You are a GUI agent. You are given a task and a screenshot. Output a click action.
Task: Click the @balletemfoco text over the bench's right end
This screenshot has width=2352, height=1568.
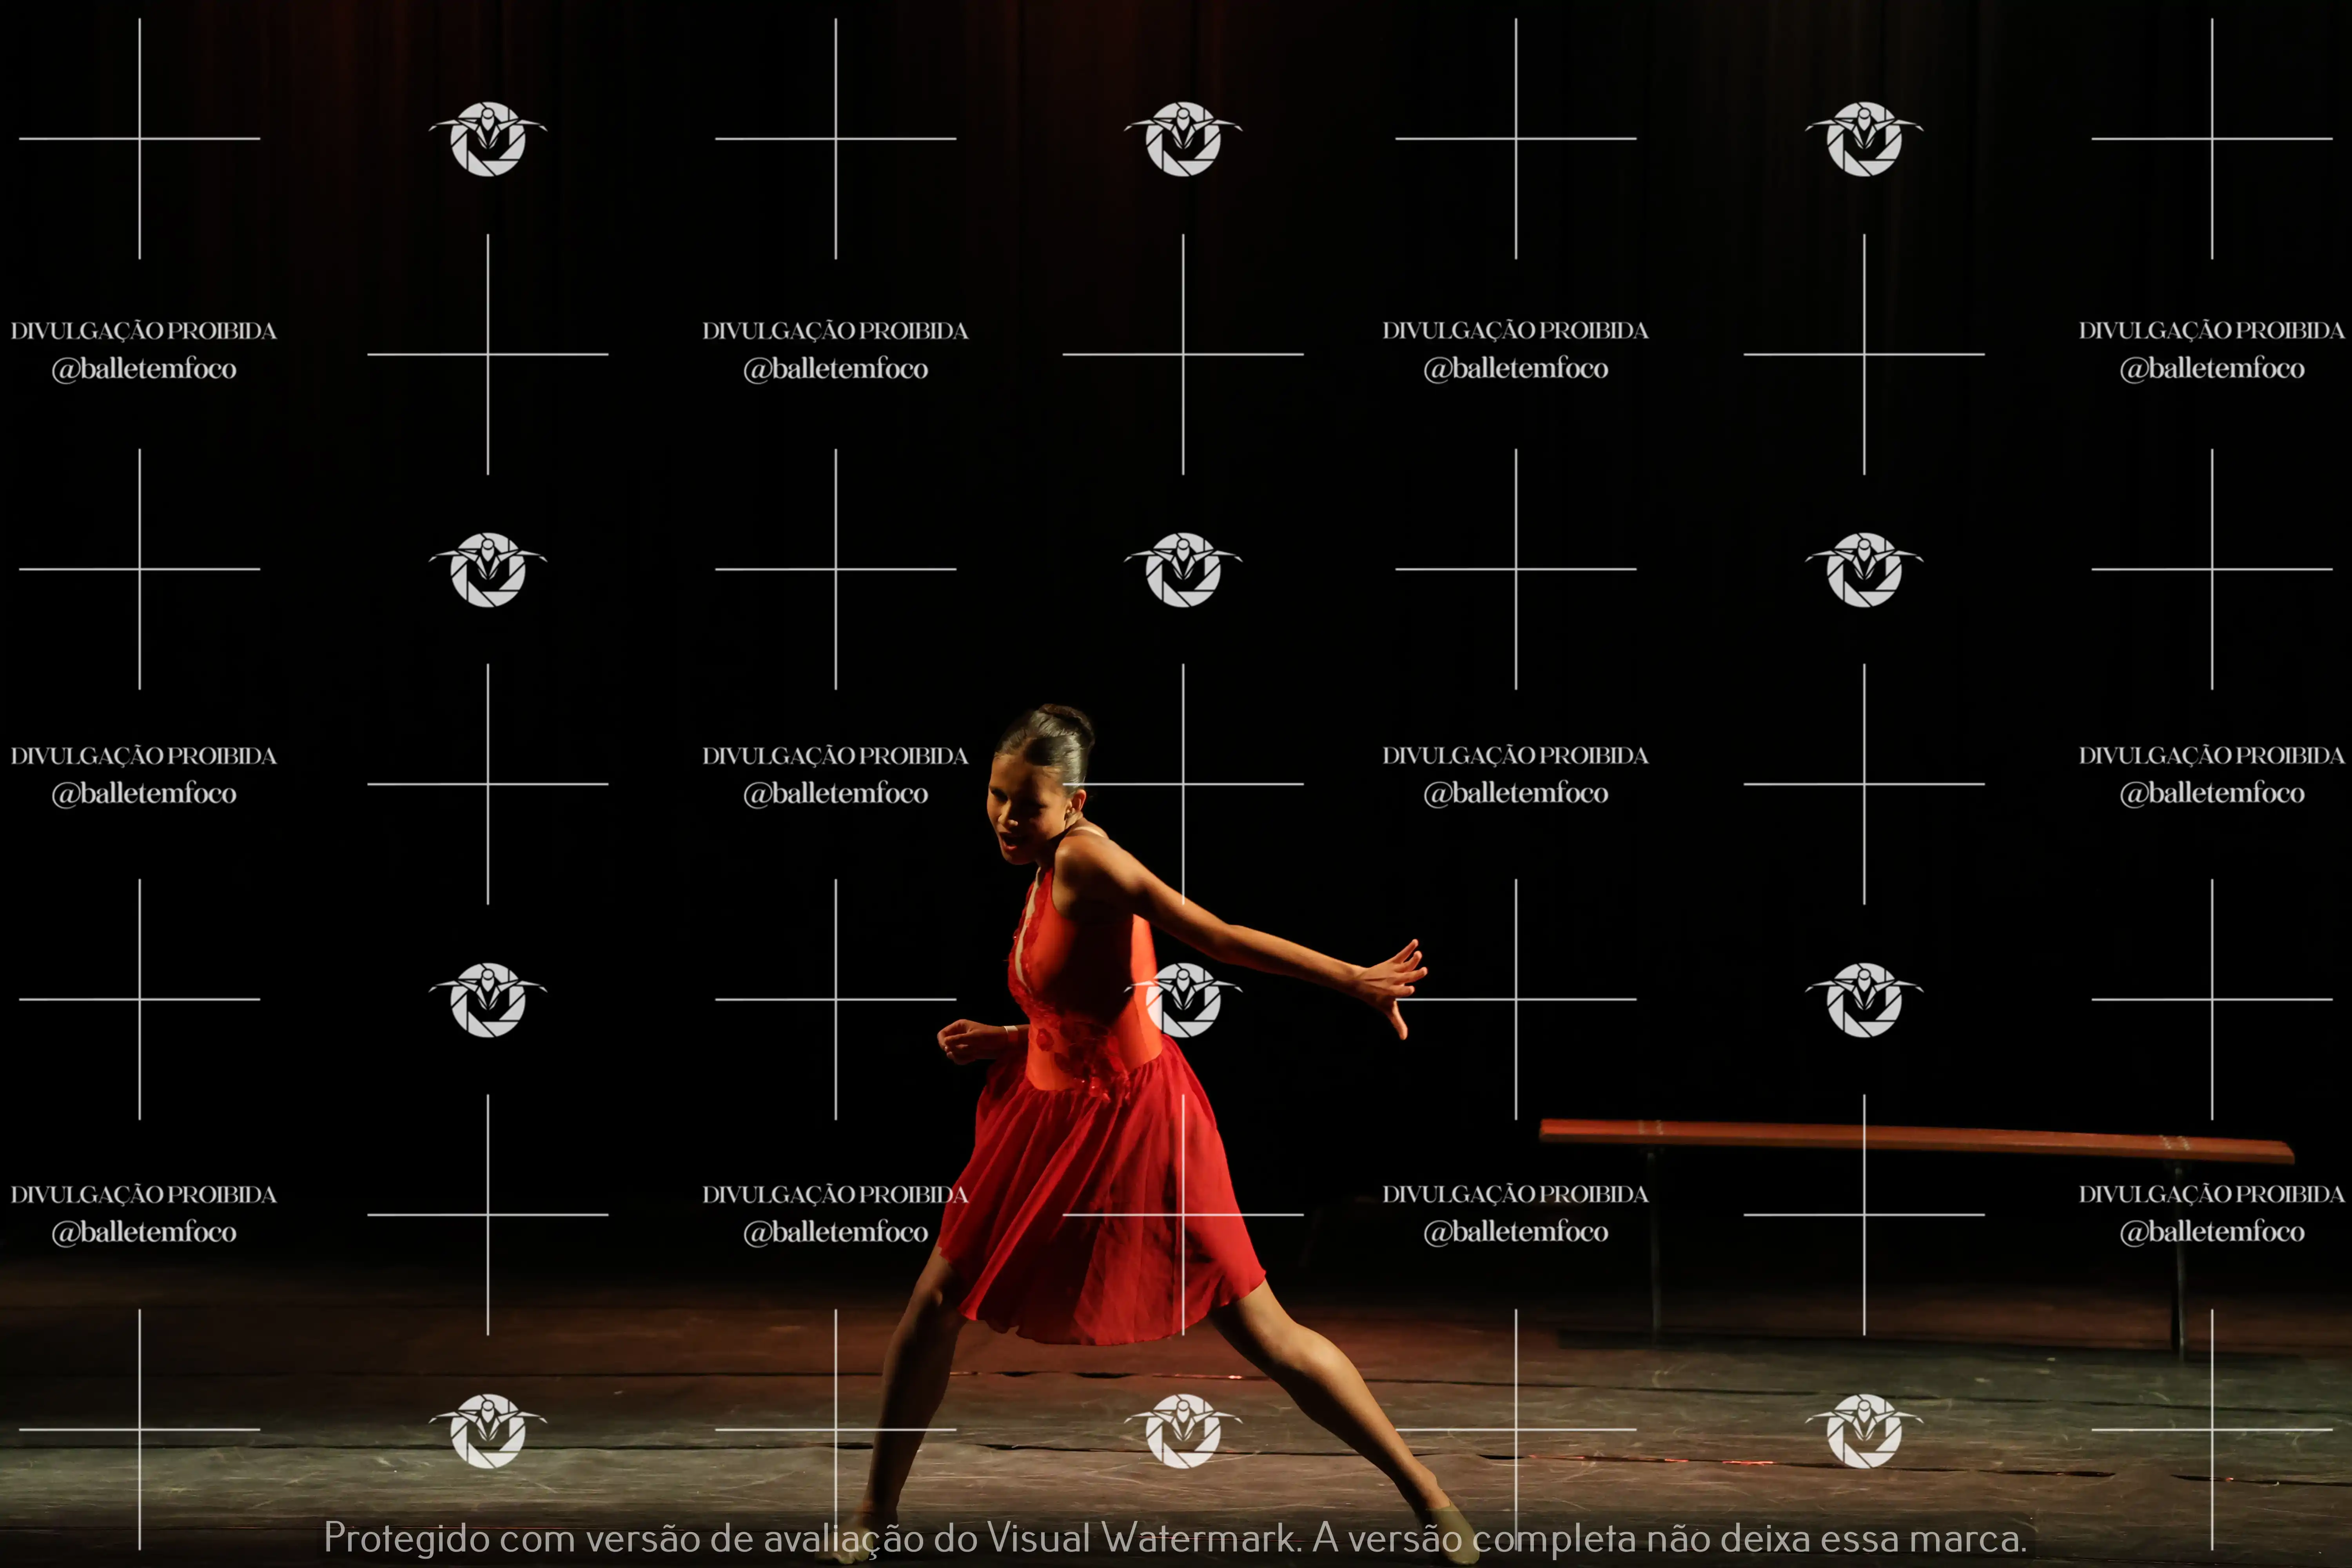point(2212,1231)
